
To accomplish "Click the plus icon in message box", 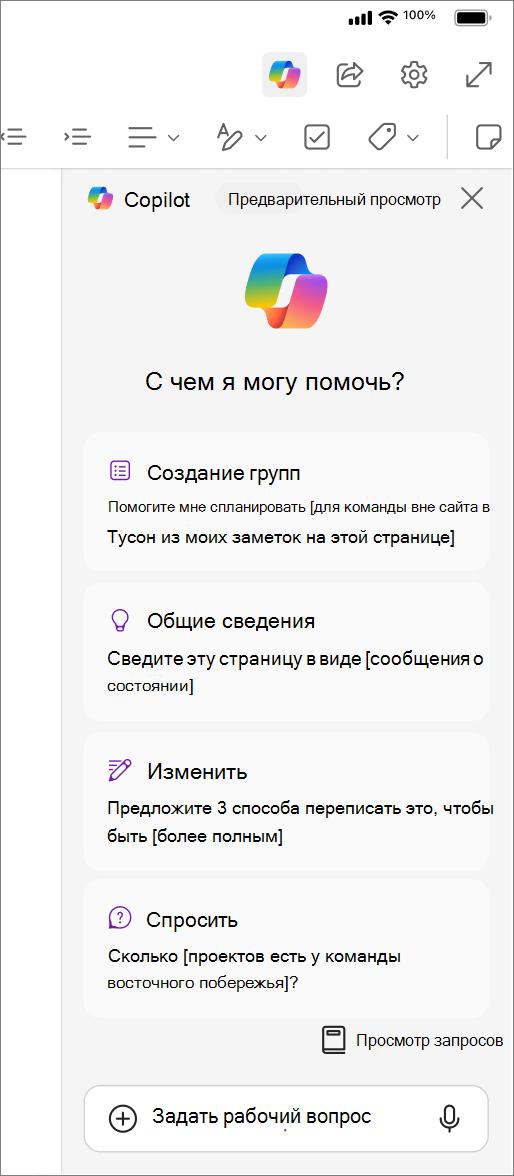I will (x=123, y=1118).
